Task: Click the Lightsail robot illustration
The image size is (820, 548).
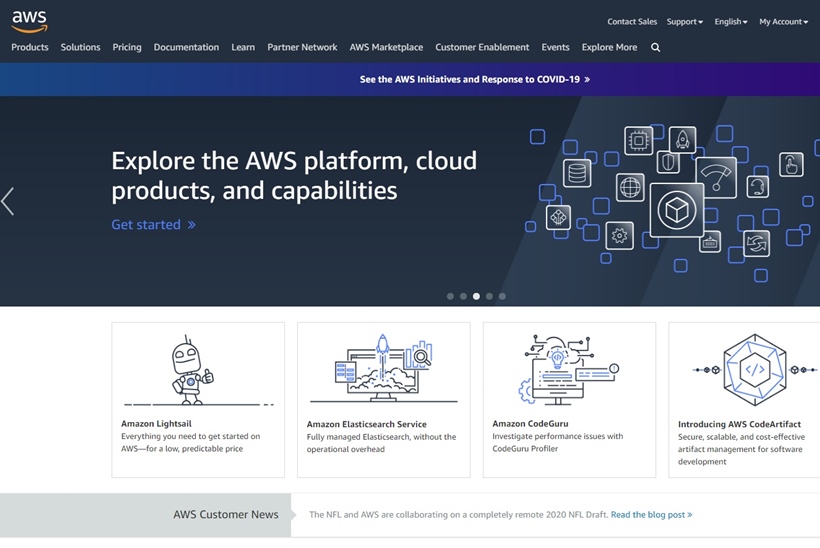Action: tap(193, 370)
